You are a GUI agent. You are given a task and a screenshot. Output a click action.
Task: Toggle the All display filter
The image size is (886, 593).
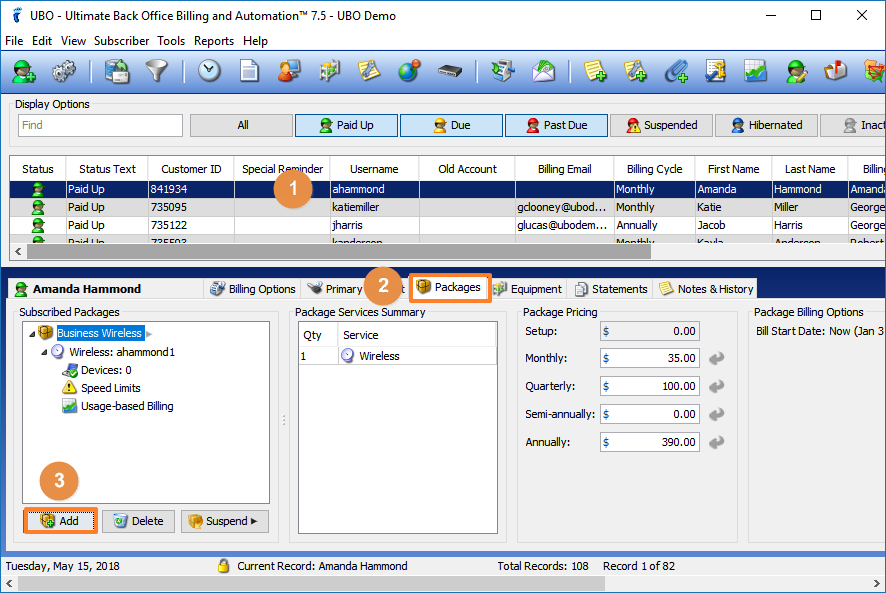pos(242,125)
